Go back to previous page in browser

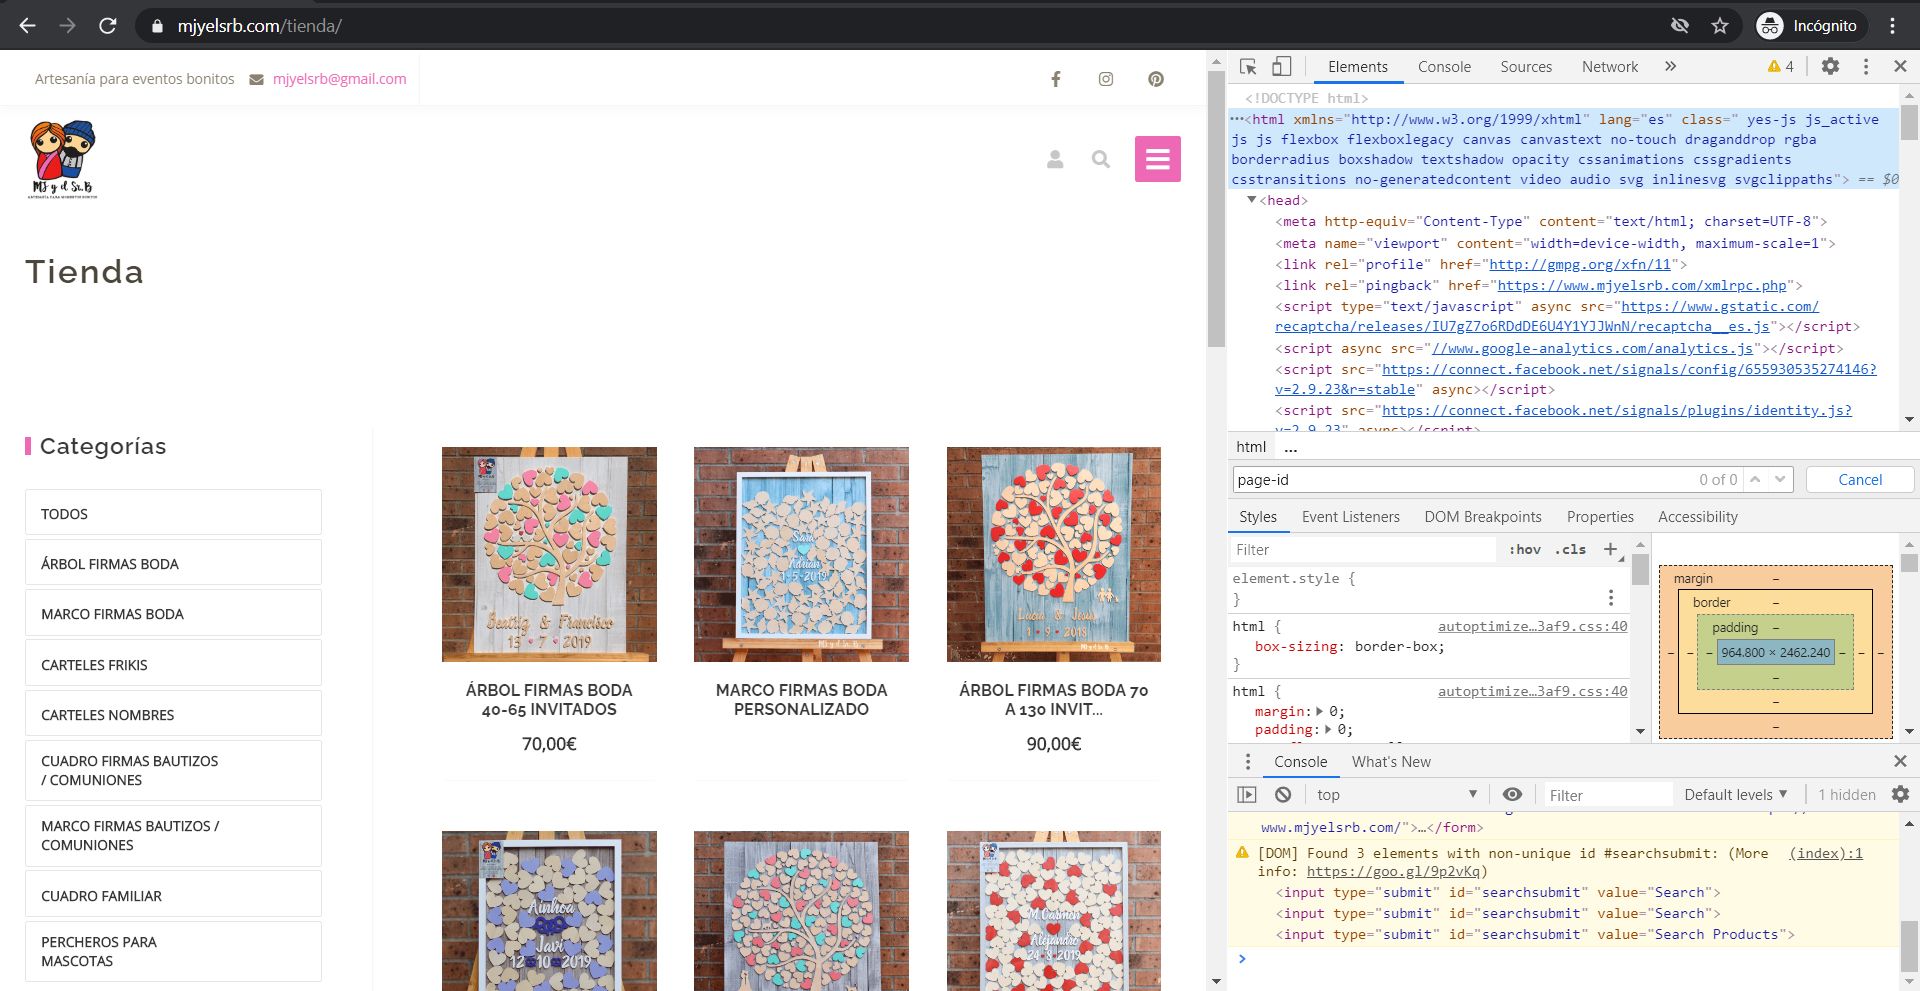point(27,26)
